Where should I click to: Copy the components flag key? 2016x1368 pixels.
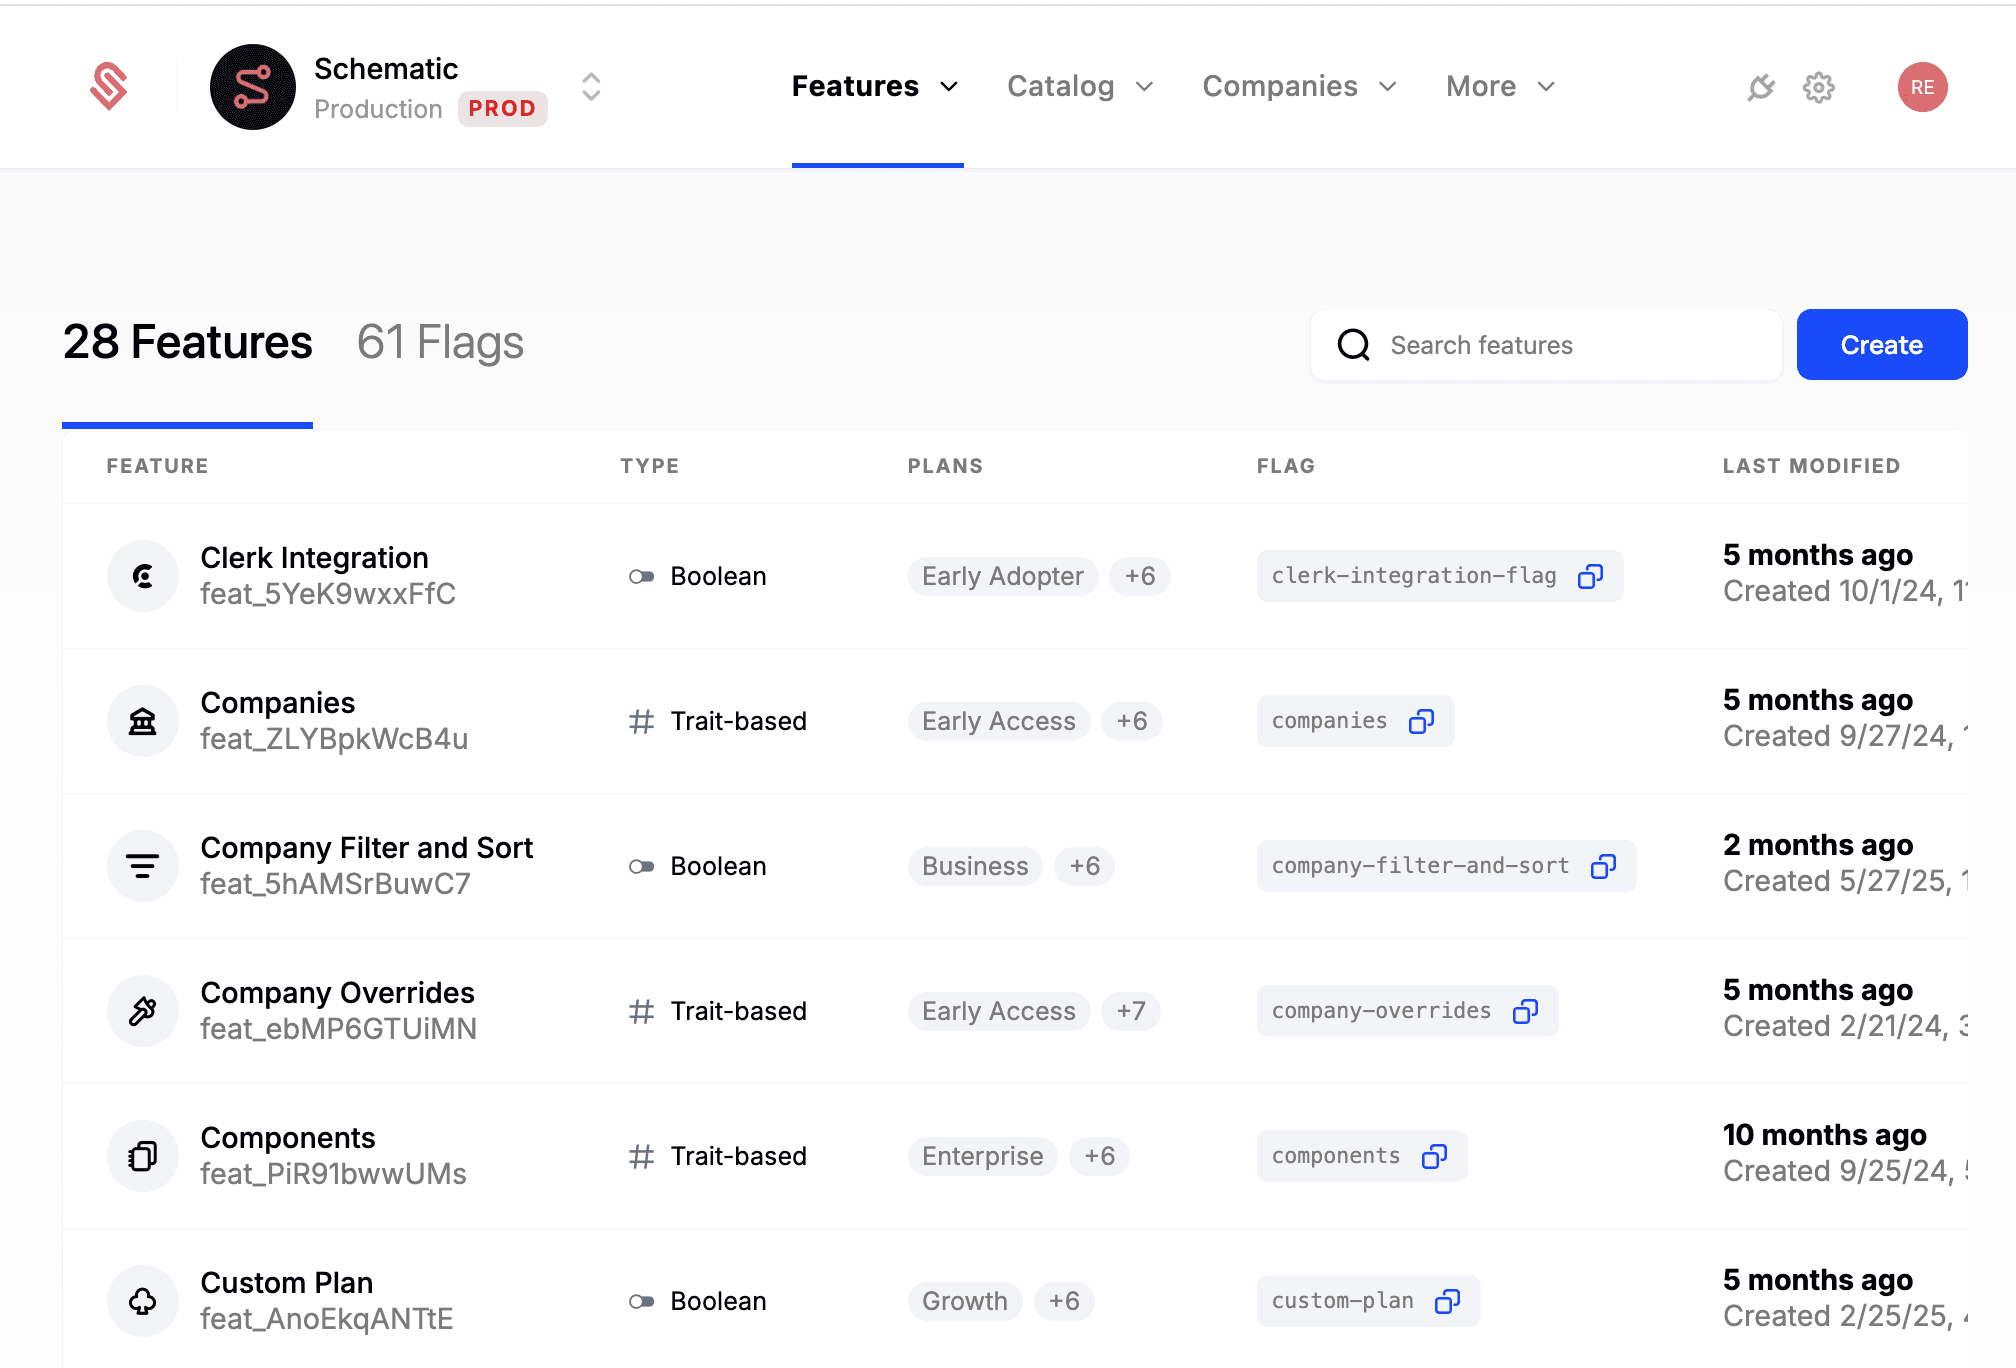pyautogui.click(x=1434, y=1156)
